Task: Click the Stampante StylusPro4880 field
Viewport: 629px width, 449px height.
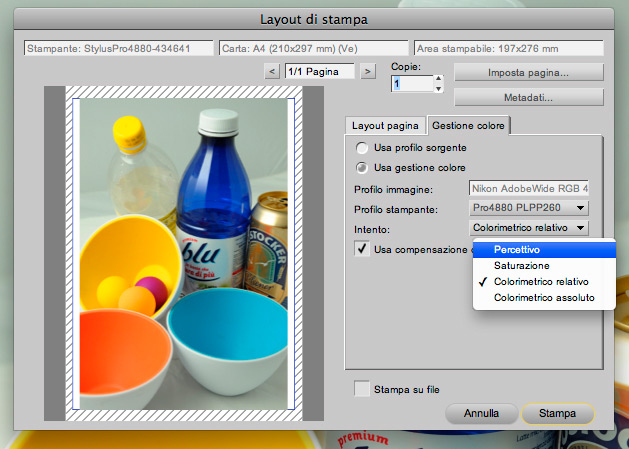Action: click(x=118, y=49)
